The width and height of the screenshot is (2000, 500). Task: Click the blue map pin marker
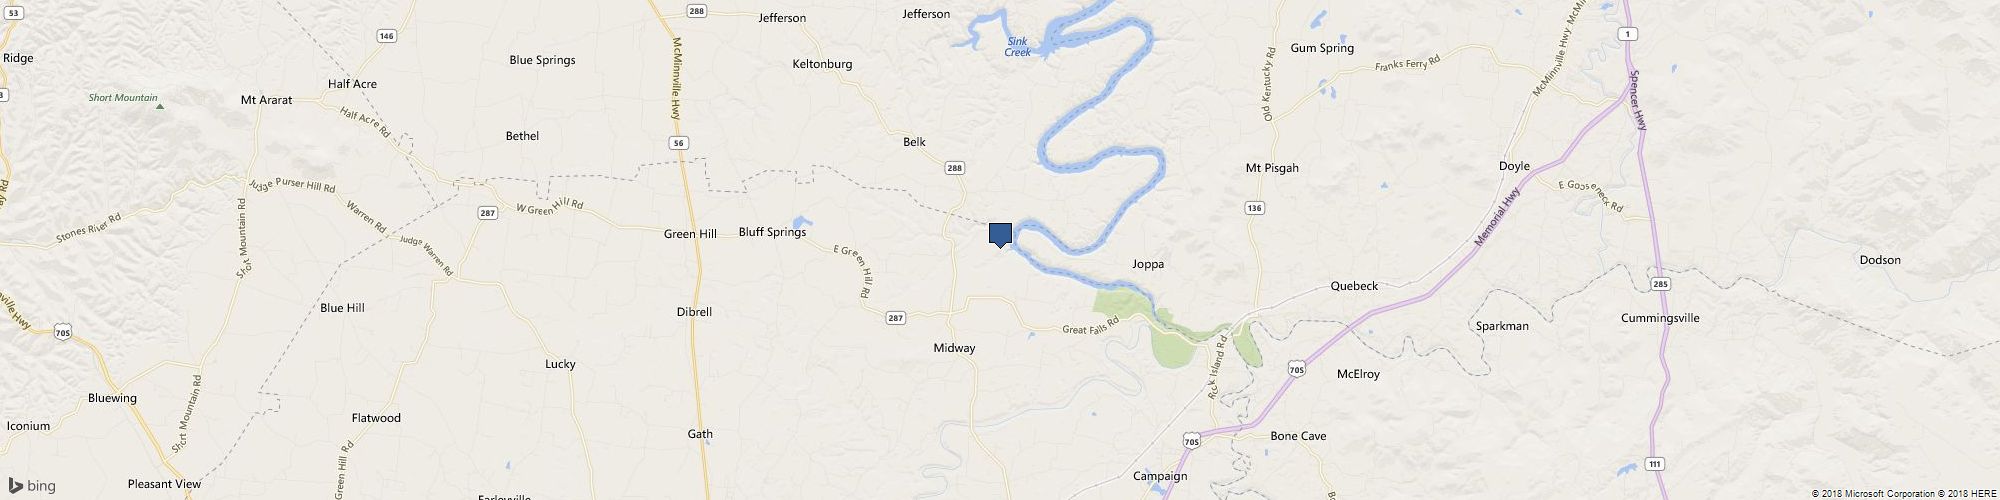click(1000, 235)
